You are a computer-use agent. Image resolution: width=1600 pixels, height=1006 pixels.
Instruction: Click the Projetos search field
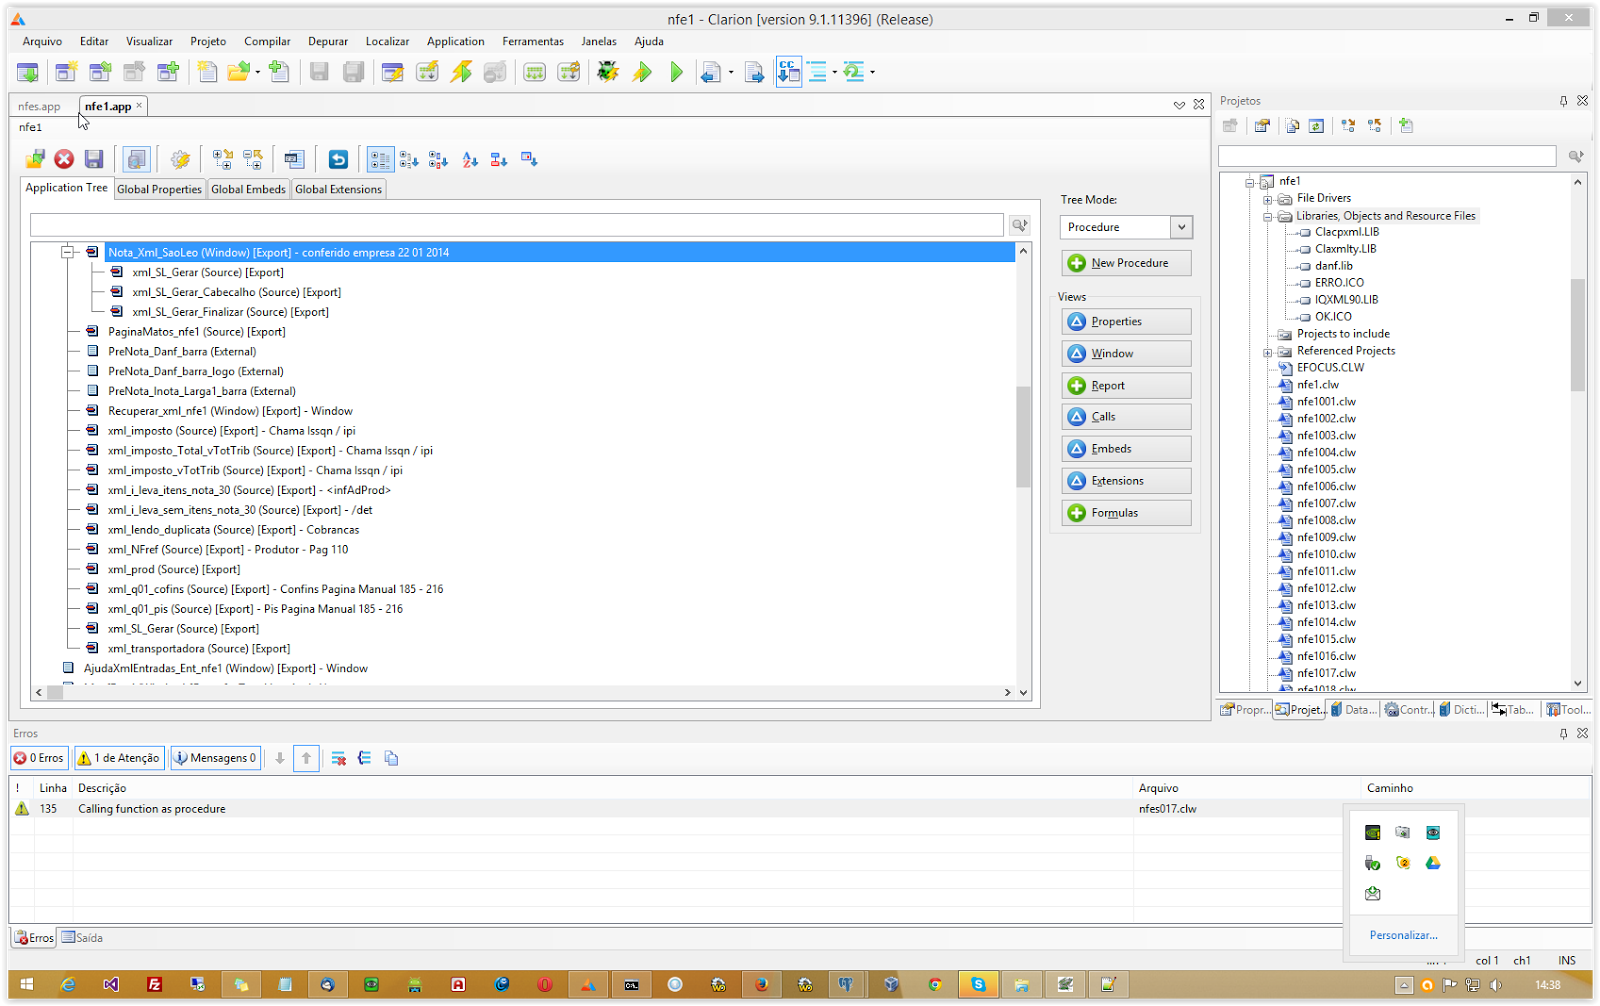(x=1386, y=156)
